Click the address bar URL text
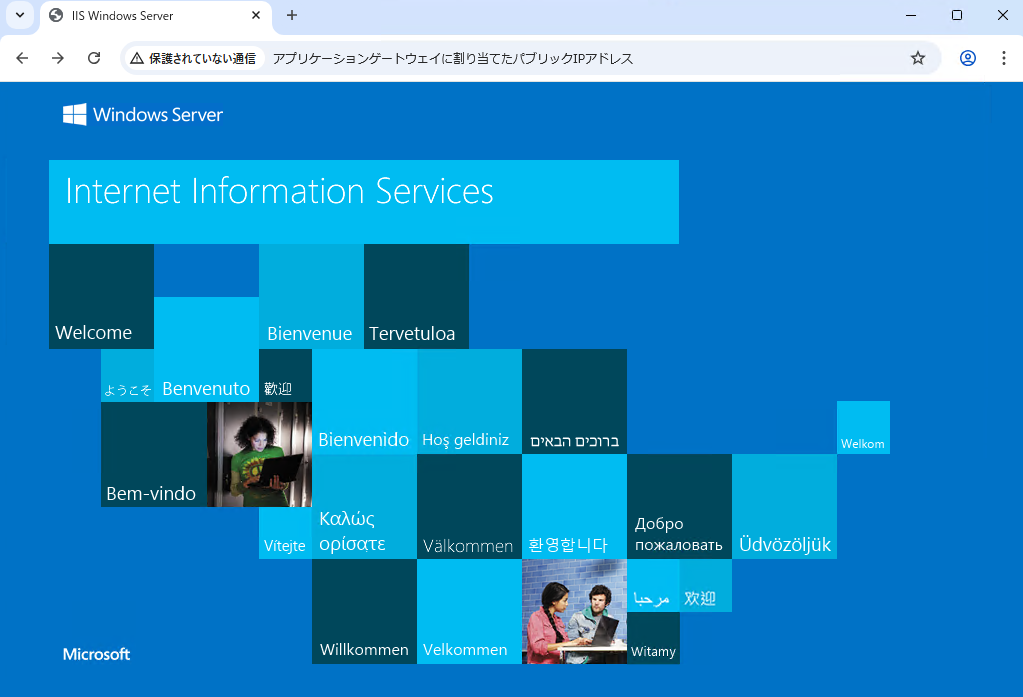 tap(453, 59)
